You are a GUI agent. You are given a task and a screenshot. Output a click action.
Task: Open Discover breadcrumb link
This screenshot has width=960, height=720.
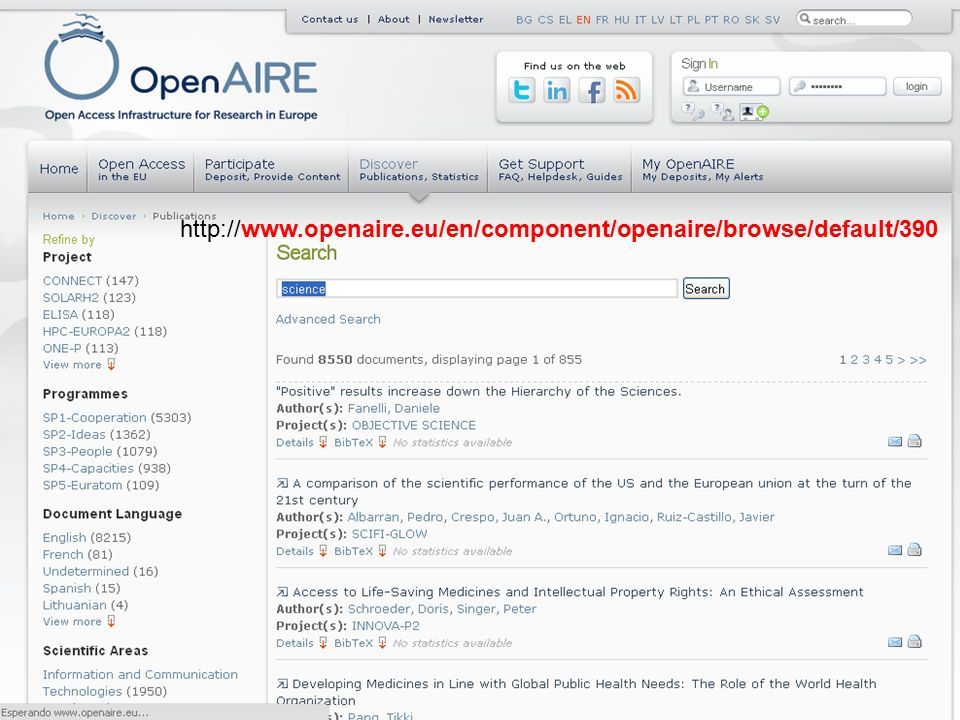(114, 216)
